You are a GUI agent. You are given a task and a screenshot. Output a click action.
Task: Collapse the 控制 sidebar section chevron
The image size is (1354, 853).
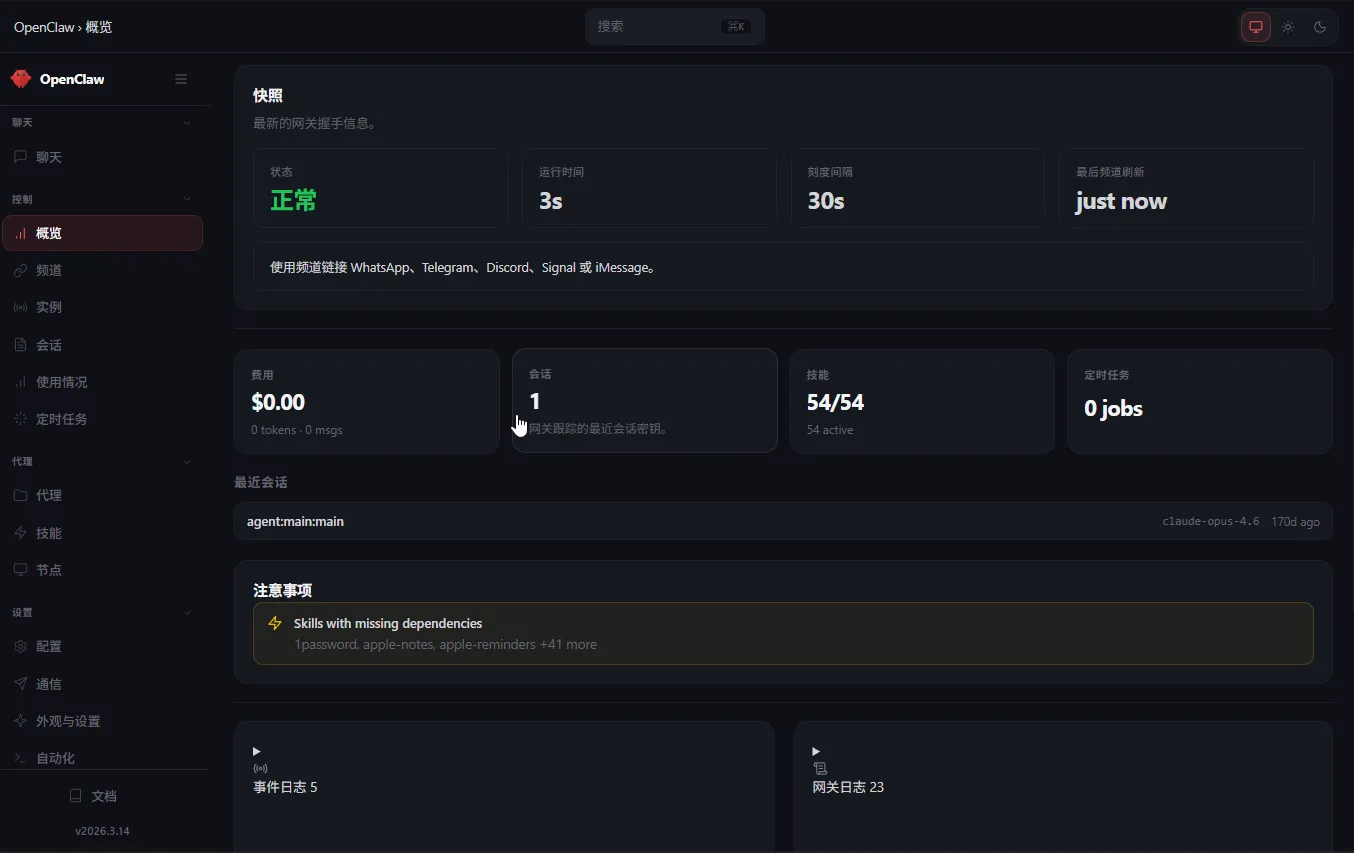[x=187, y=199]
